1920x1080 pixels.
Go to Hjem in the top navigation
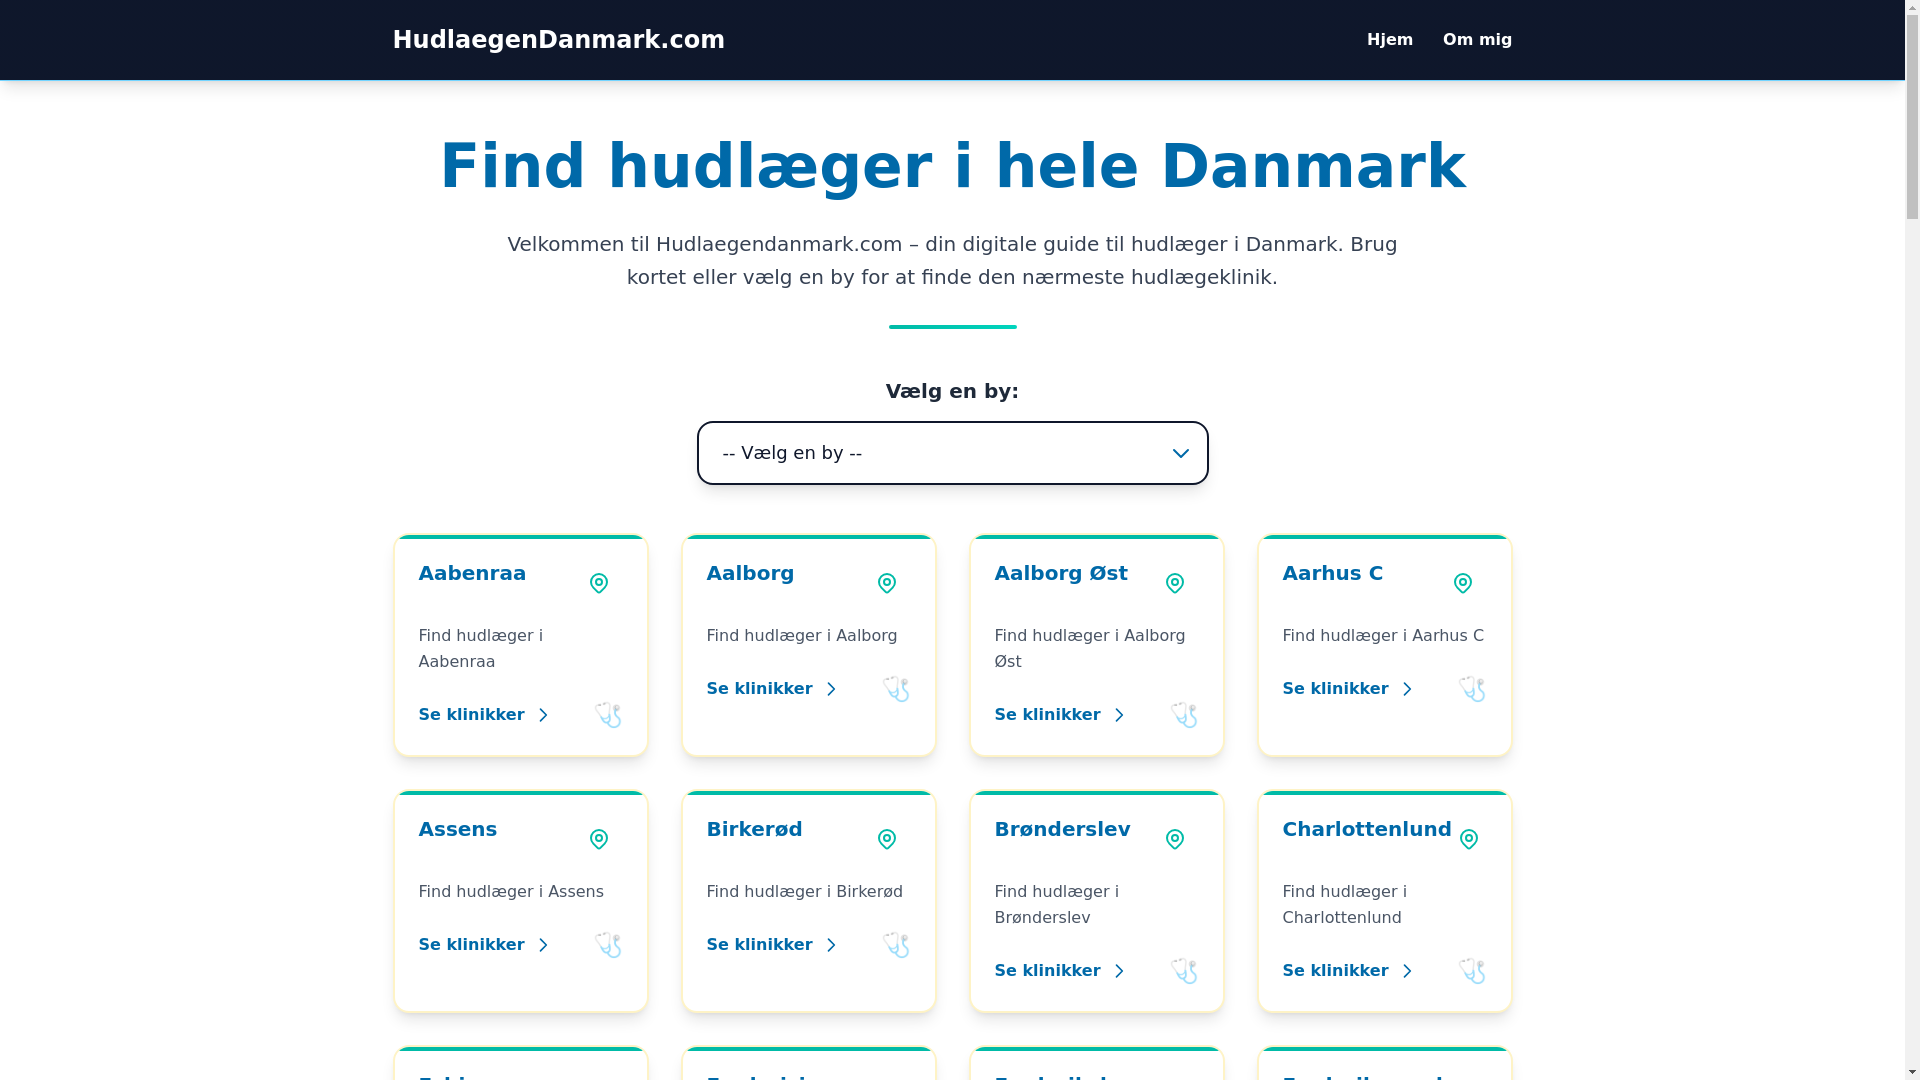tap(1389, 40)
